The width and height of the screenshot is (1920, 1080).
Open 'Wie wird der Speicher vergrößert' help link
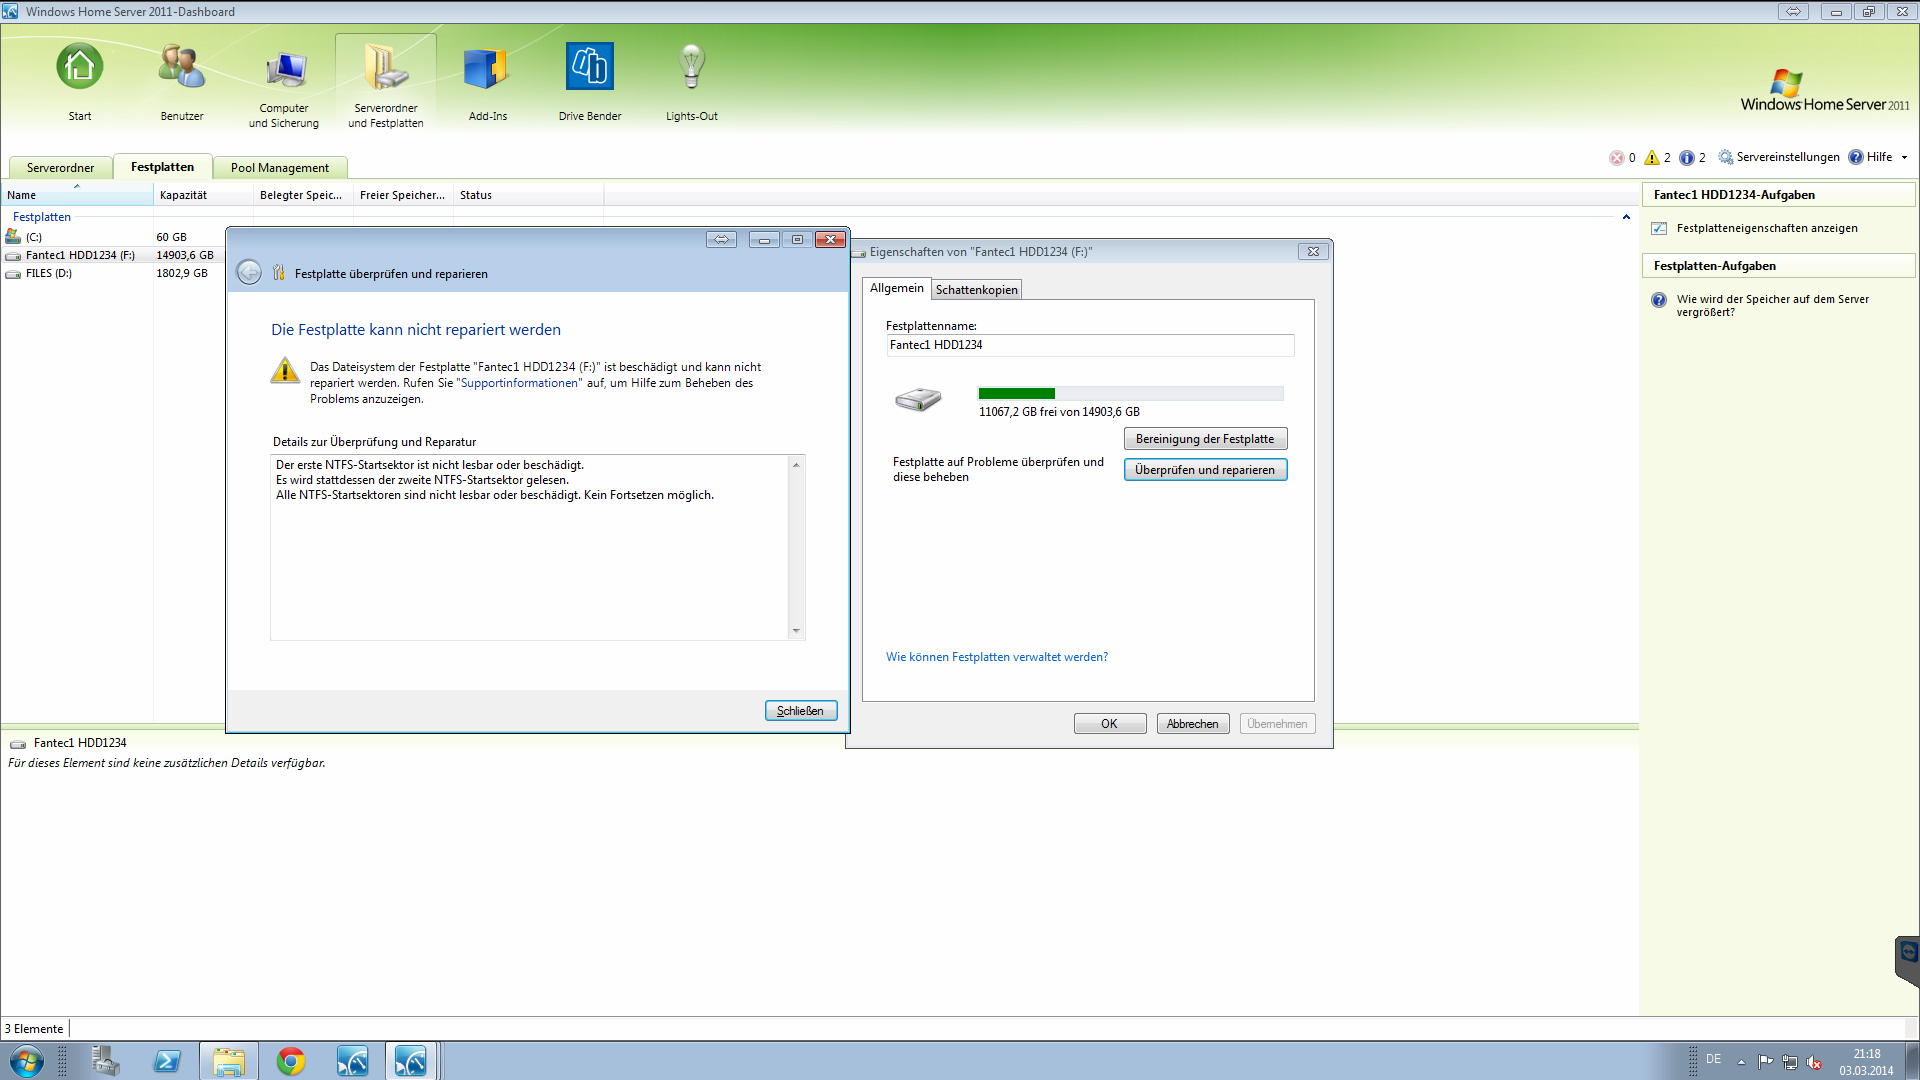(1773, 306)
